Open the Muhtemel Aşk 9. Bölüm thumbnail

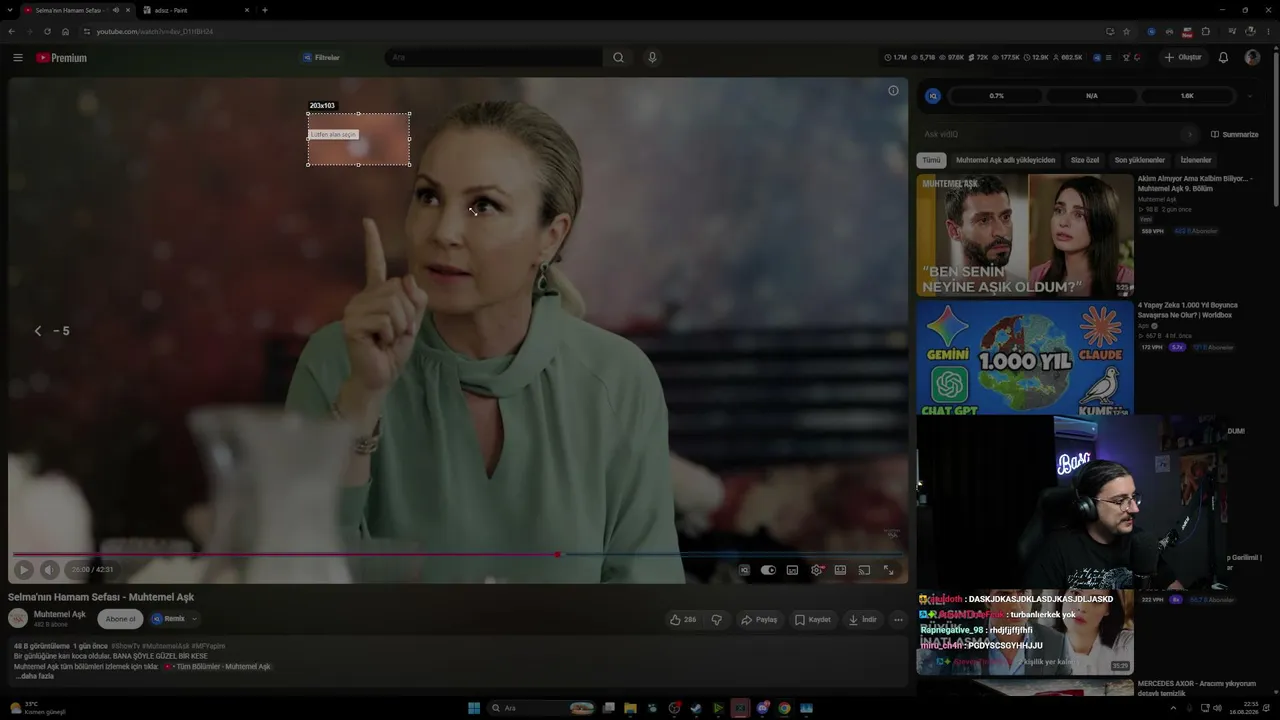coord(1025,236)
